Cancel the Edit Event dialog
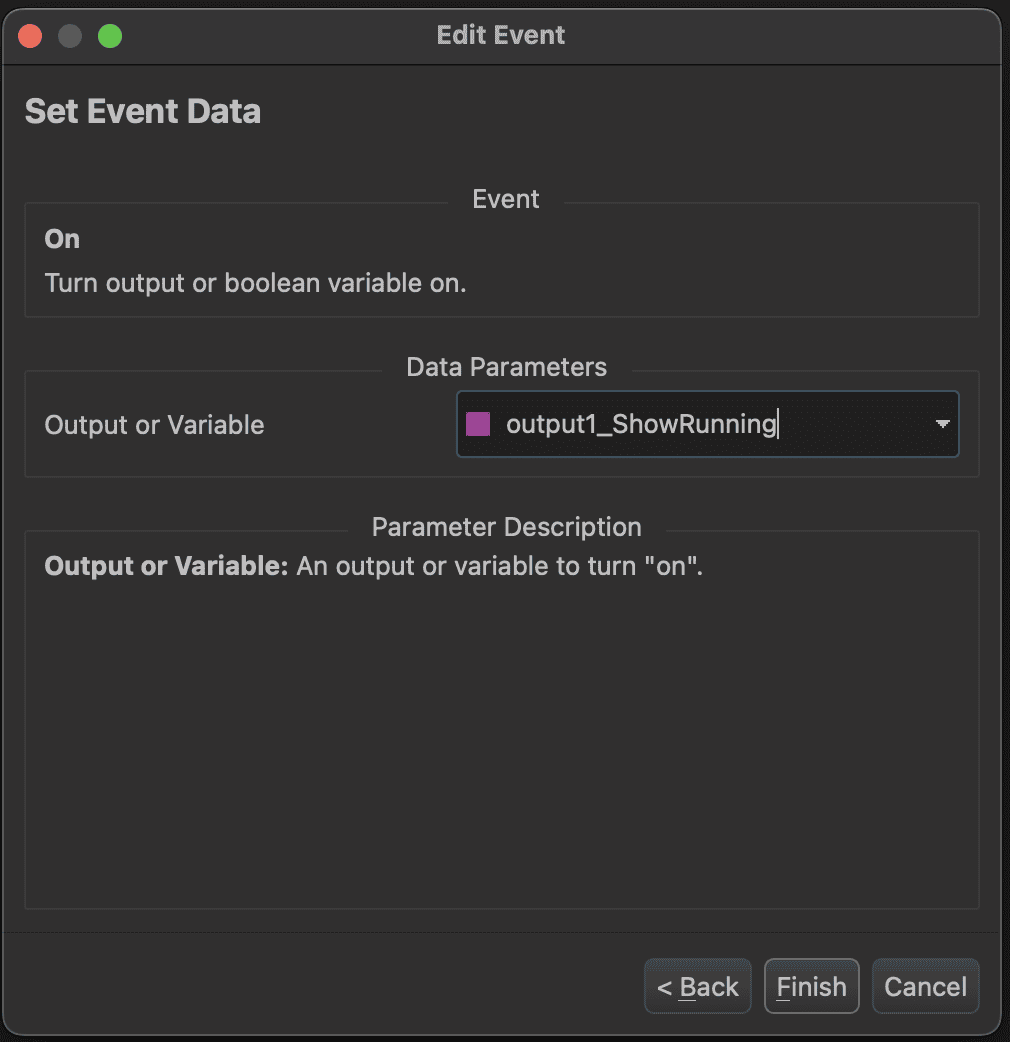1010x1042 pixels. (x=925, y=987)
